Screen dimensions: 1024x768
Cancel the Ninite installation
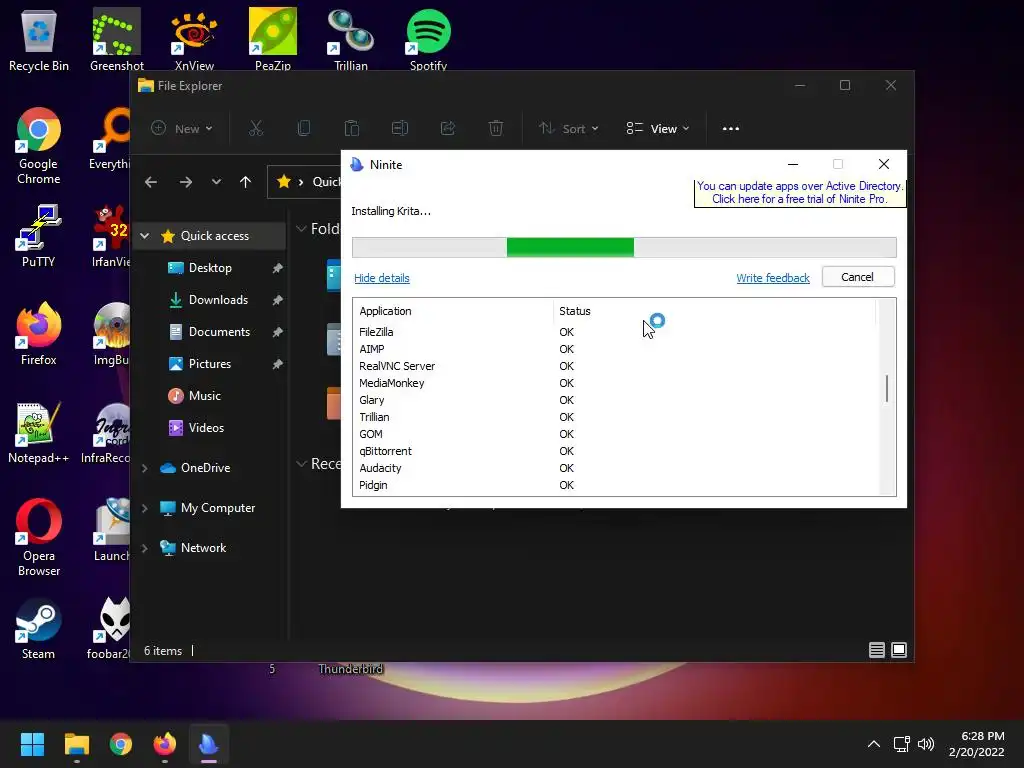pyautogui.click(x=857, y=277)
